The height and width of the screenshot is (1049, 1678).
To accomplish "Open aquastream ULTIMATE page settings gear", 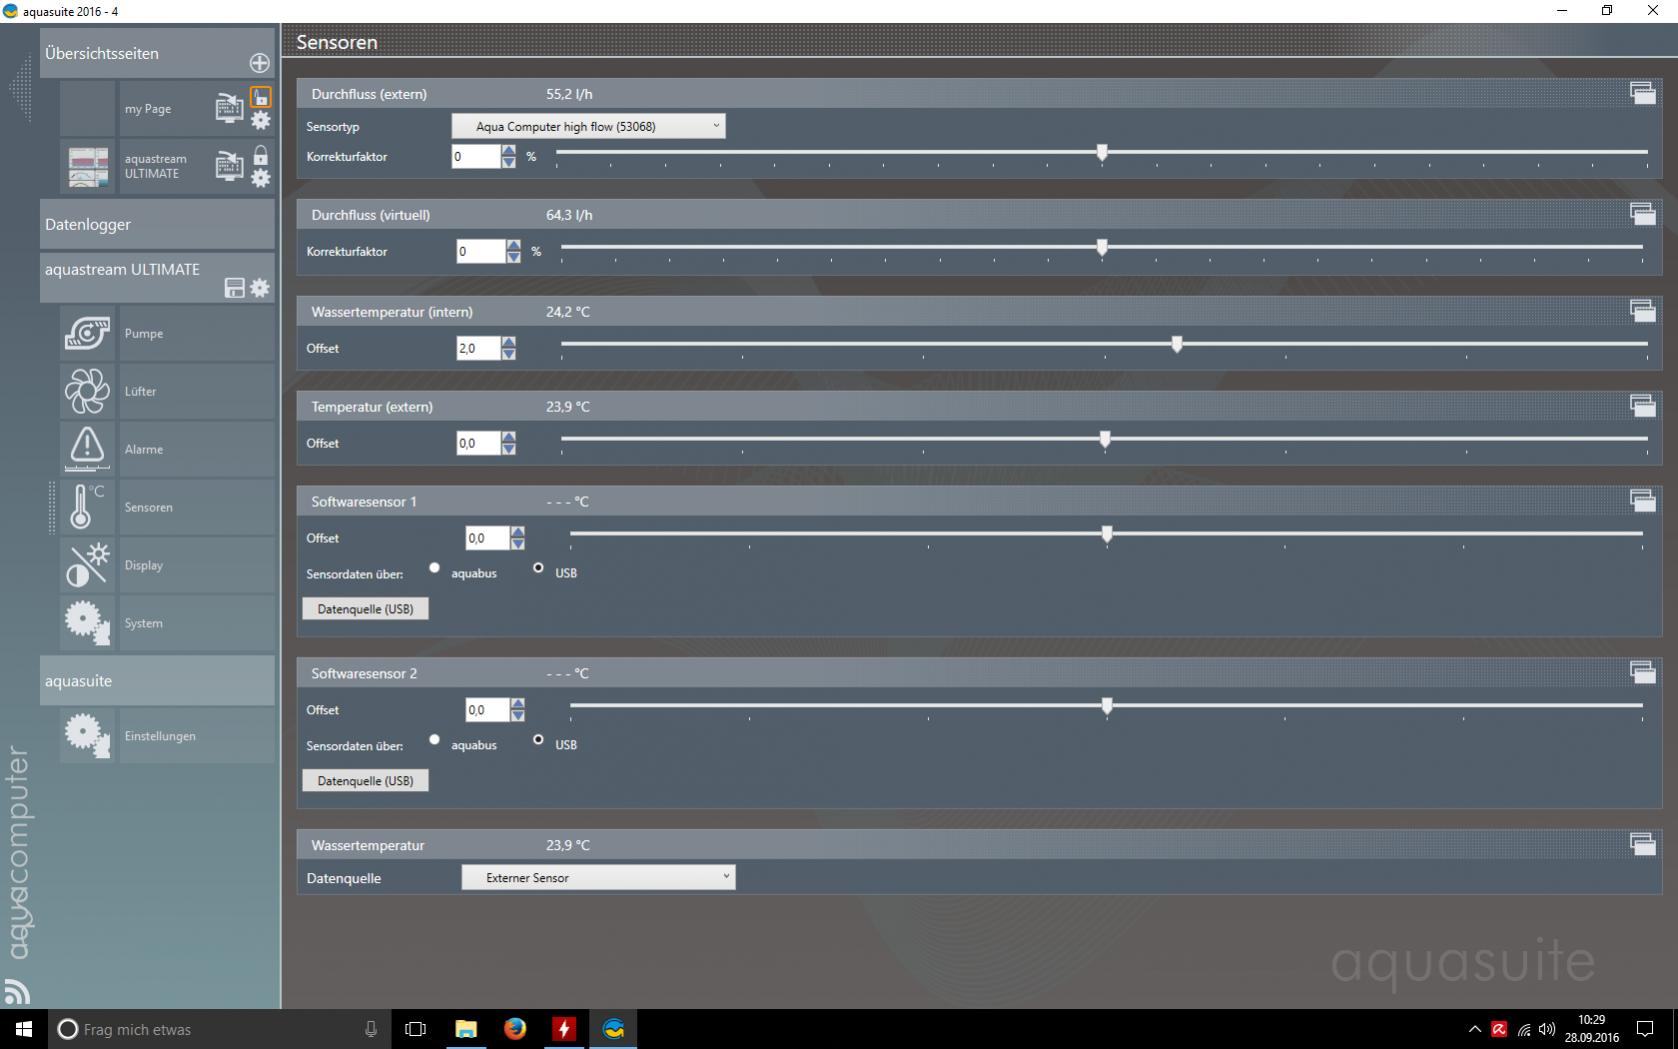I will coord(260,178).
